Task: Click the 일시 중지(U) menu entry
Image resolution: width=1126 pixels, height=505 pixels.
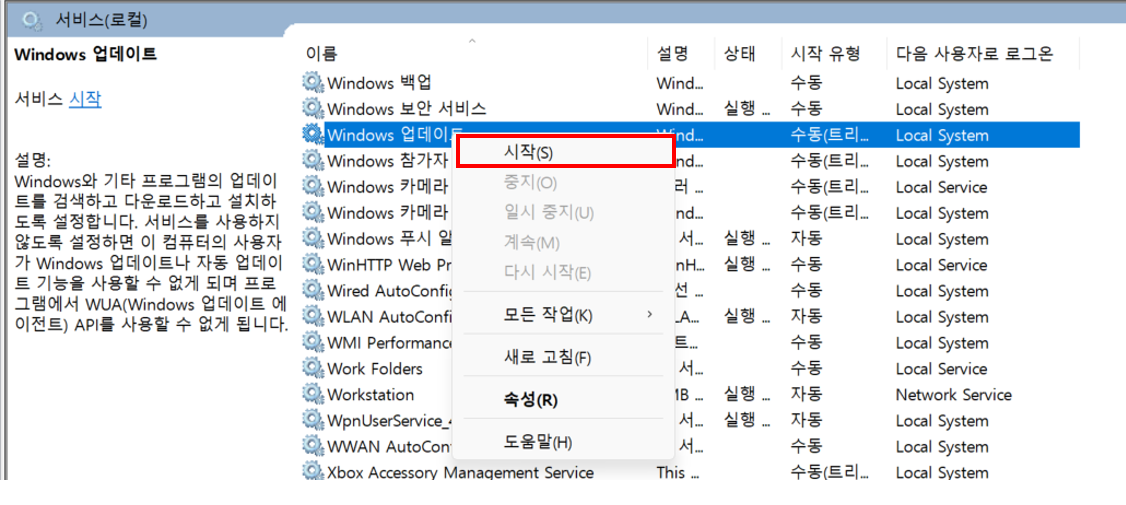Action: 564,213
